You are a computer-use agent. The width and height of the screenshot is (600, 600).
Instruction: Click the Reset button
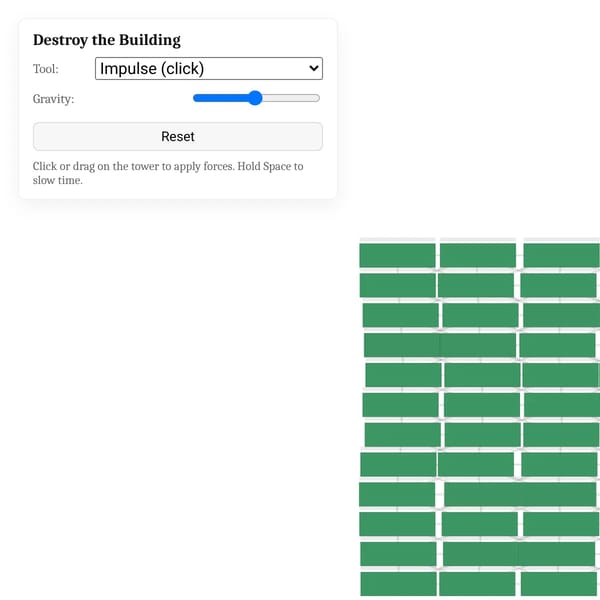click(178, 137)
